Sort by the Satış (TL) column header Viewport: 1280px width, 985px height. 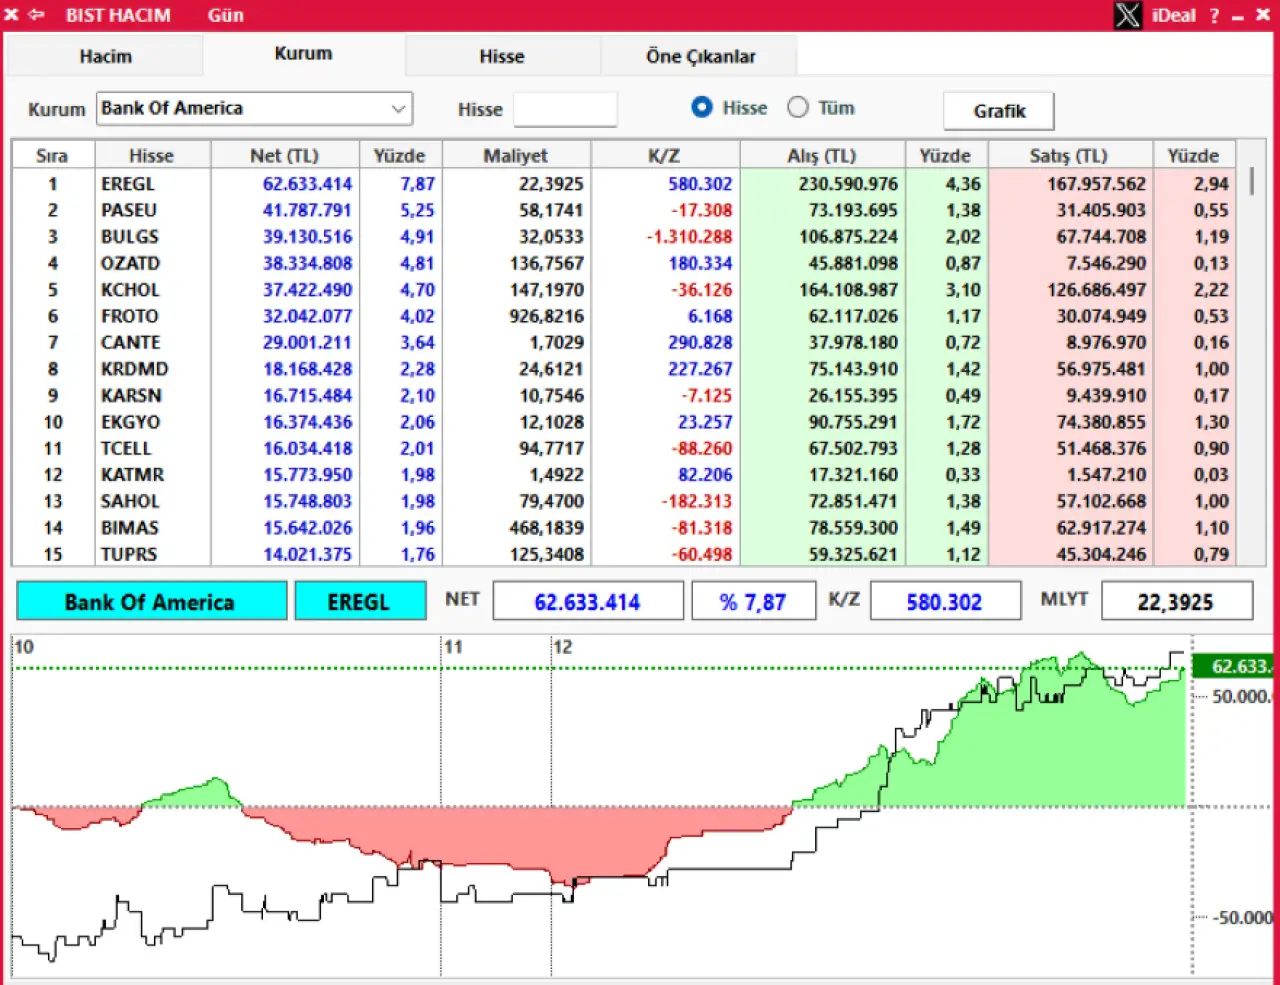coord(1069,155)
